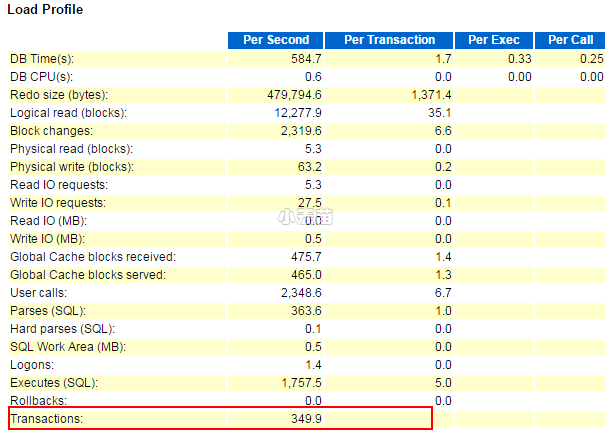
Task: Click the Load Profile section heading
Action: pyautogui.click(x=46, y=10)
